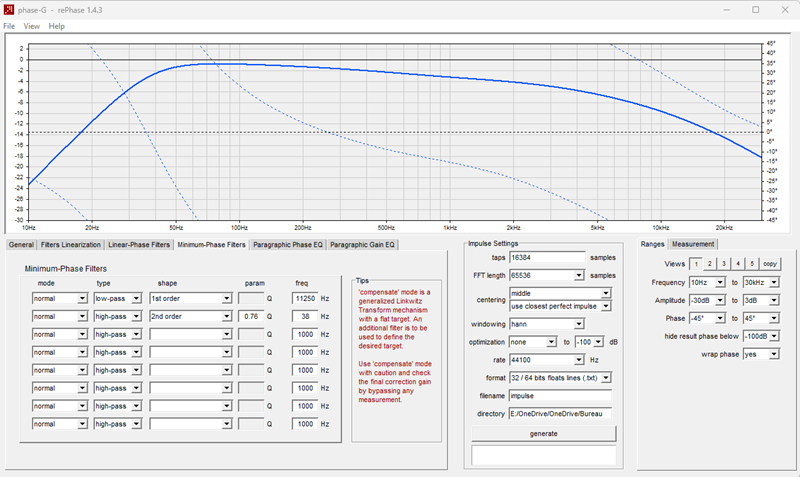The width and height of the screenshot is (800, 477).
Task: Open mode dropdown of low-pass filter row
Action: pos(60,298)
